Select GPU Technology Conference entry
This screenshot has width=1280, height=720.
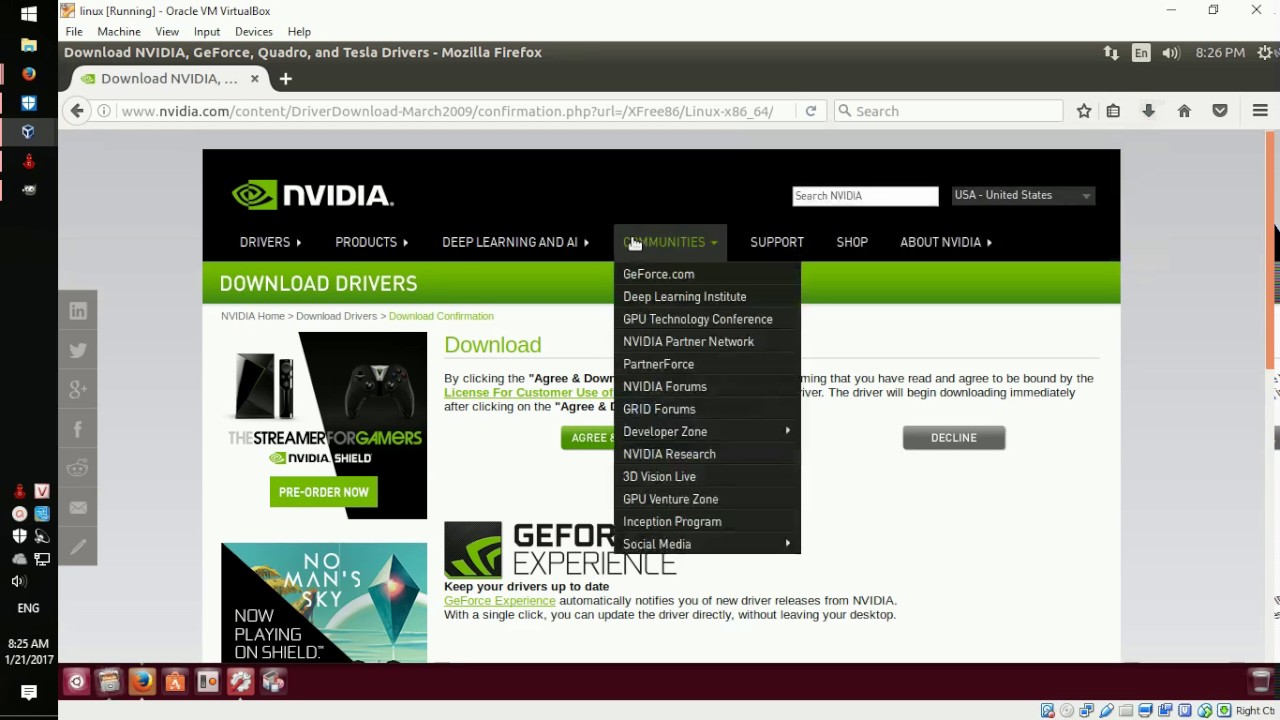[x=698, y=319]
